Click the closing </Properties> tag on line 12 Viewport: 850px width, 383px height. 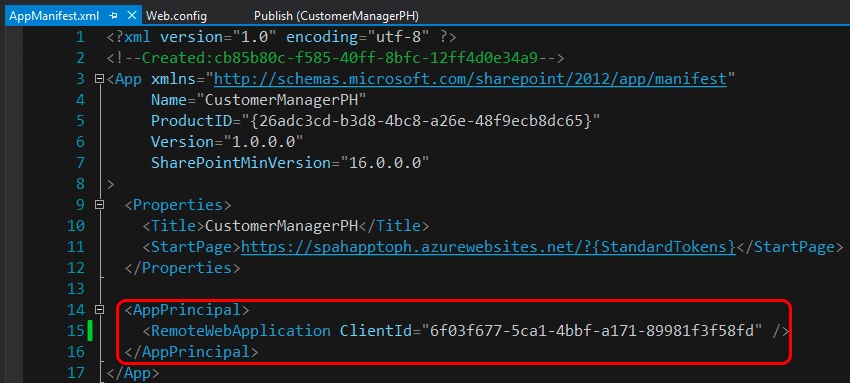point(182,268)
